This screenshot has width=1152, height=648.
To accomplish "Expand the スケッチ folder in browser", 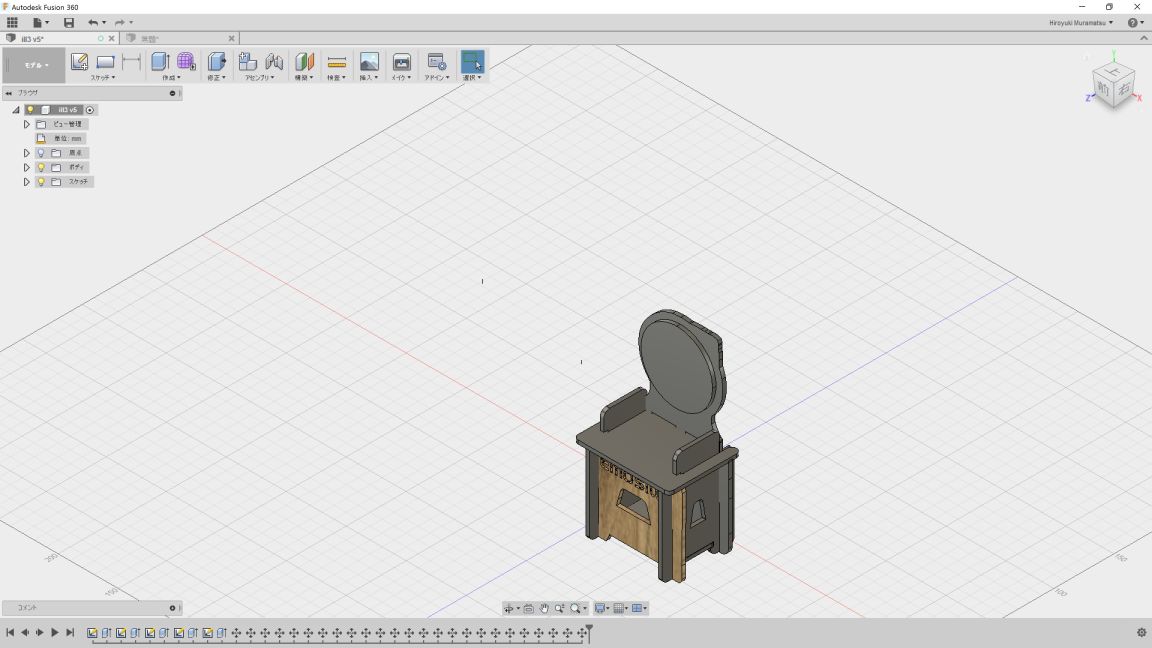I will [x=26, y=181].
